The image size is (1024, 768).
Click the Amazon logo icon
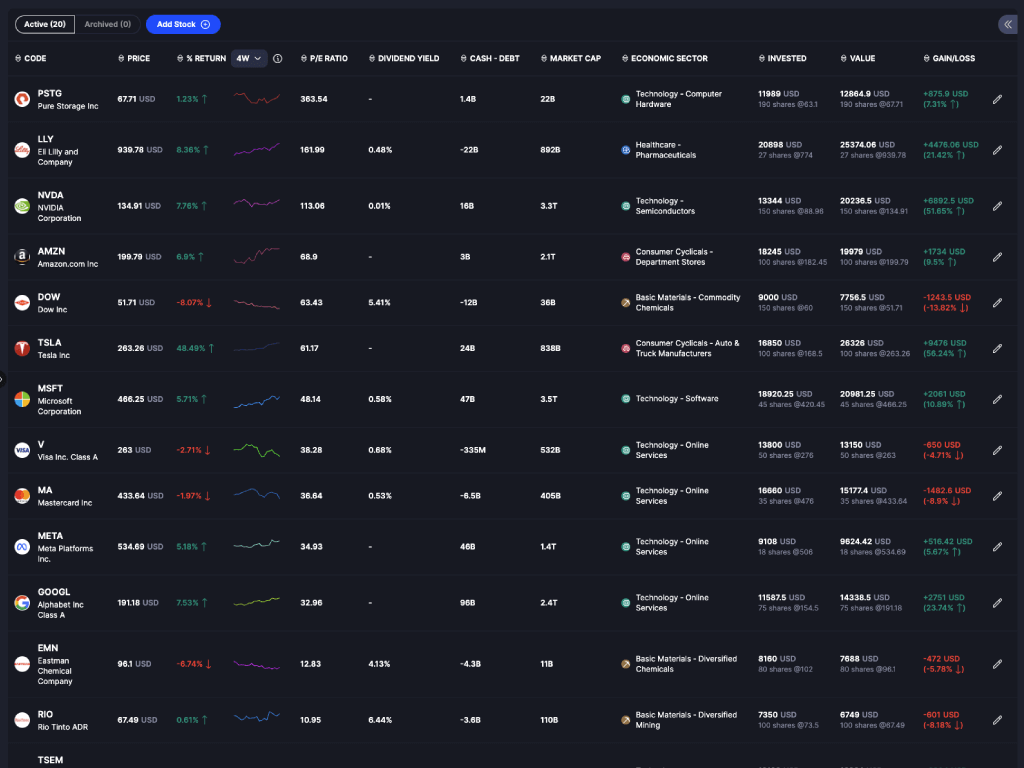pyautogui.click(x=22, y=257)
